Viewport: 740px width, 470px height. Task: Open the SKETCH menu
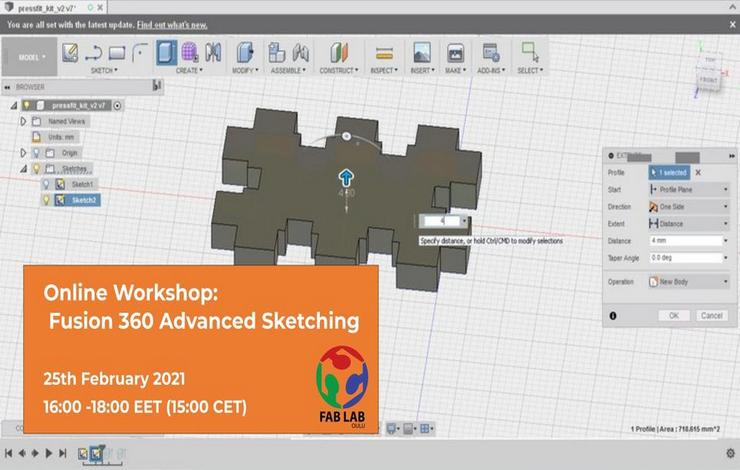click(x=104, y=70)
